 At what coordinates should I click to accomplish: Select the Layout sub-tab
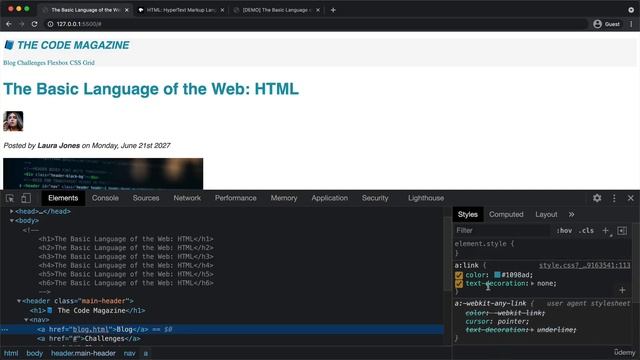[x=546, y=214]
